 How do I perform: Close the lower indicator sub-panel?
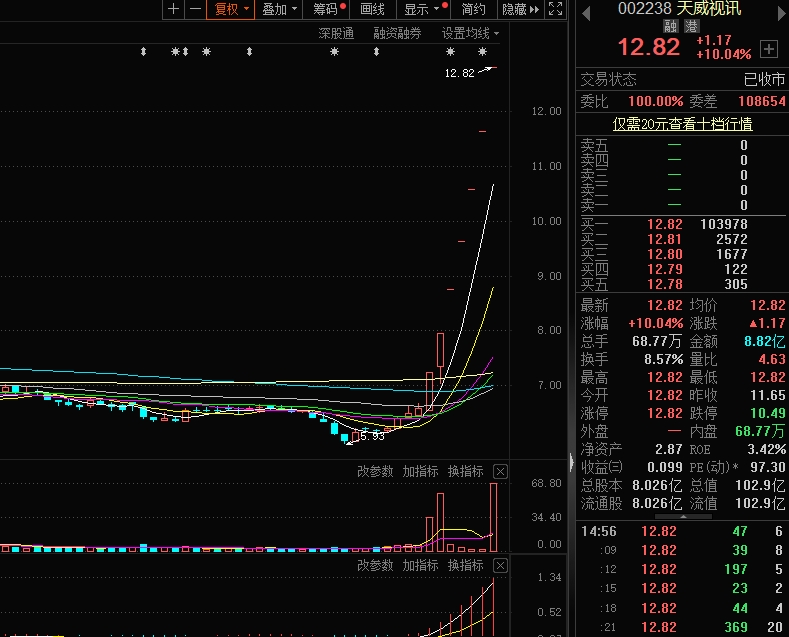tap(501, 565)
